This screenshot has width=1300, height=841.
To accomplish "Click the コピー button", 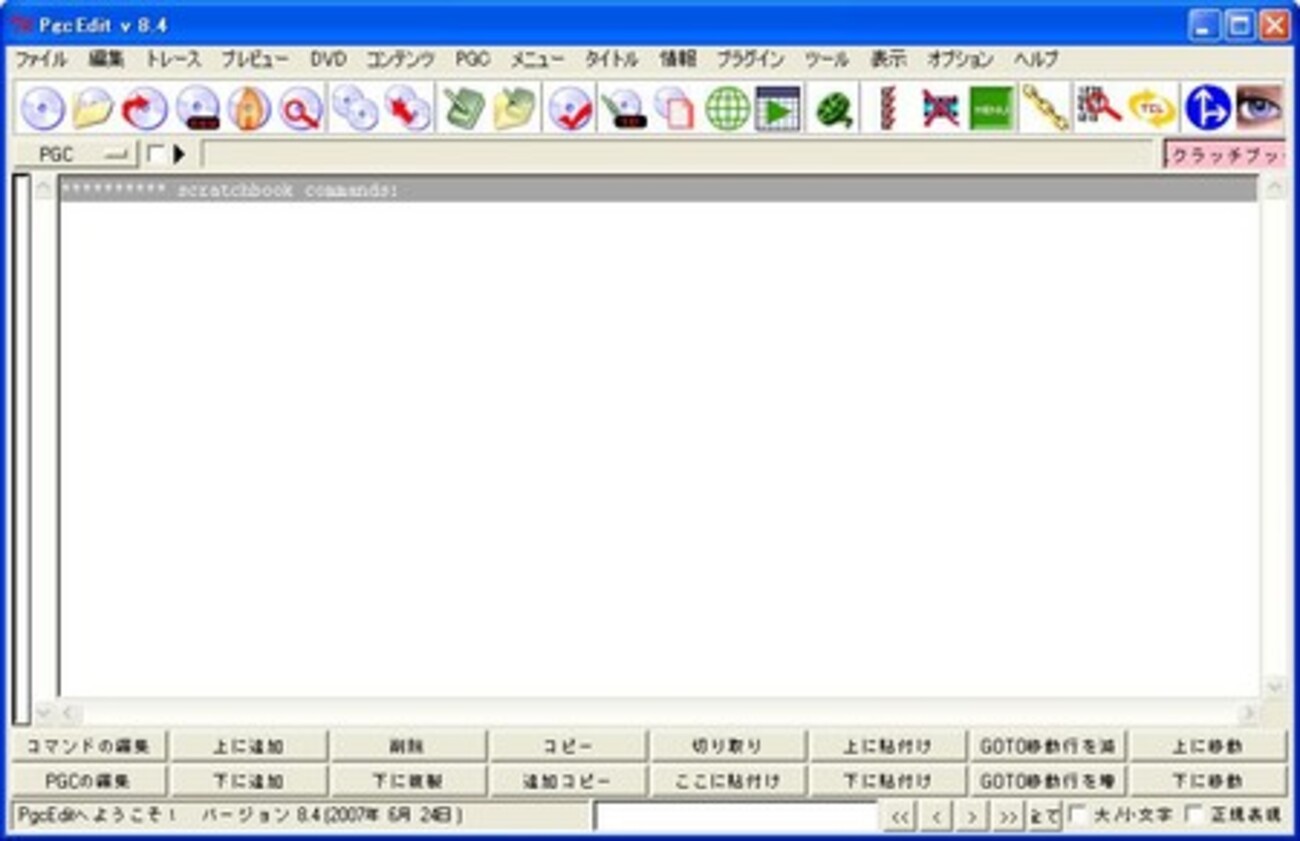I will point(567,746).
